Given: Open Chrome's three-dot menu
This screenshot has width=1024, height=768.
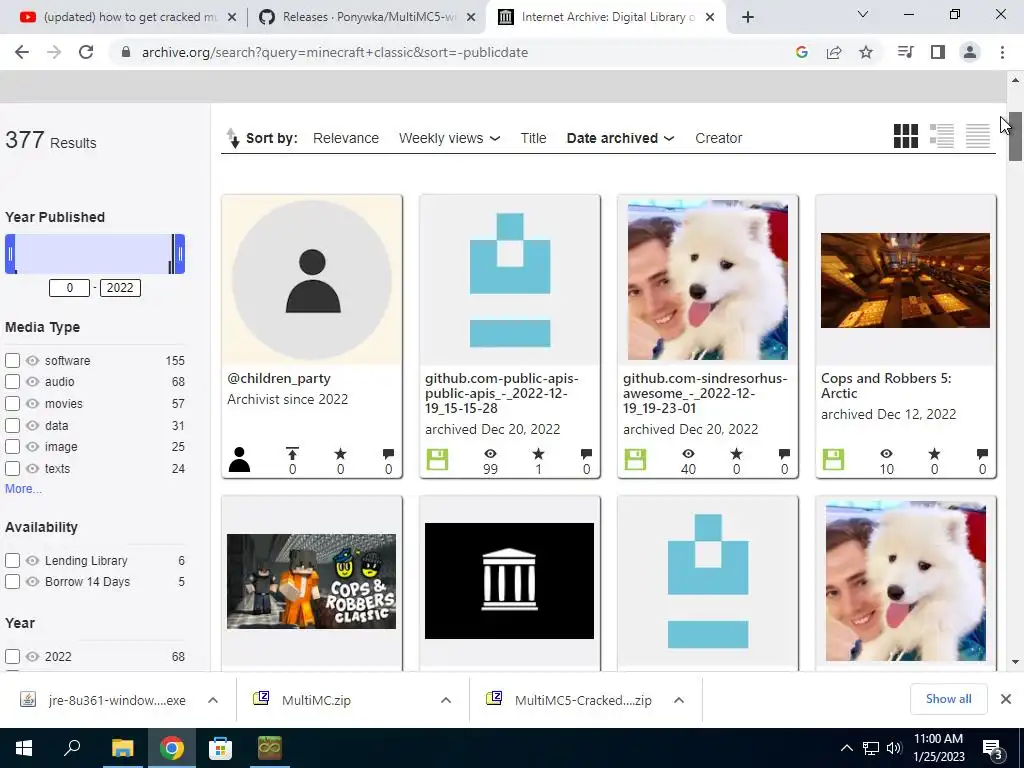Looking at the screenshot, I should (1002, 52).
